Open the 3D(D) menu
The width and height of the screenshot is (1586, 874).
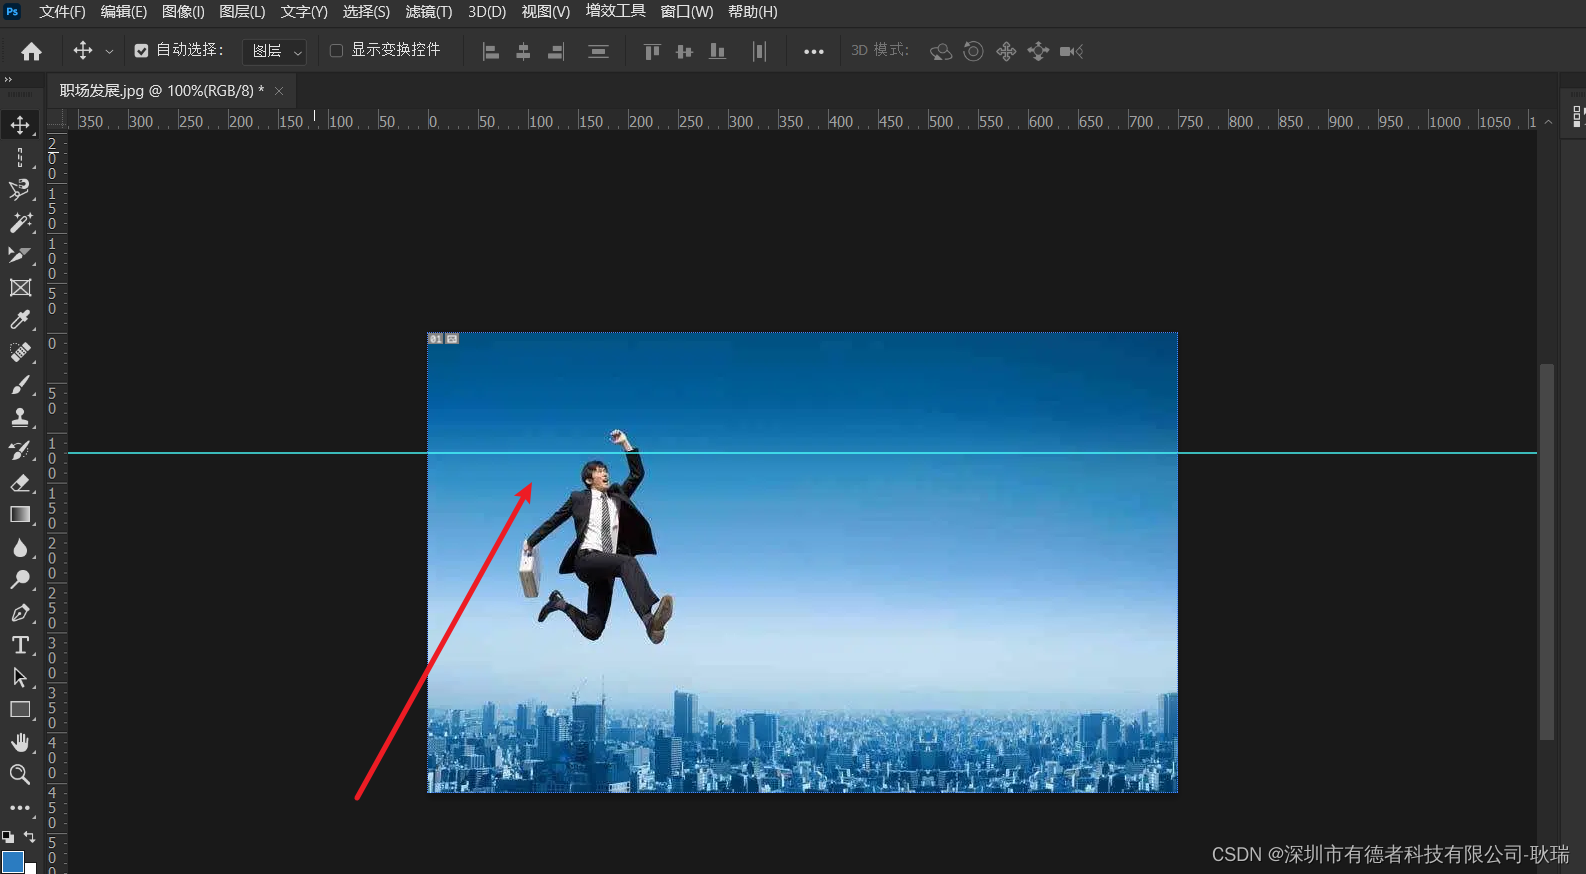coord(487,12)
